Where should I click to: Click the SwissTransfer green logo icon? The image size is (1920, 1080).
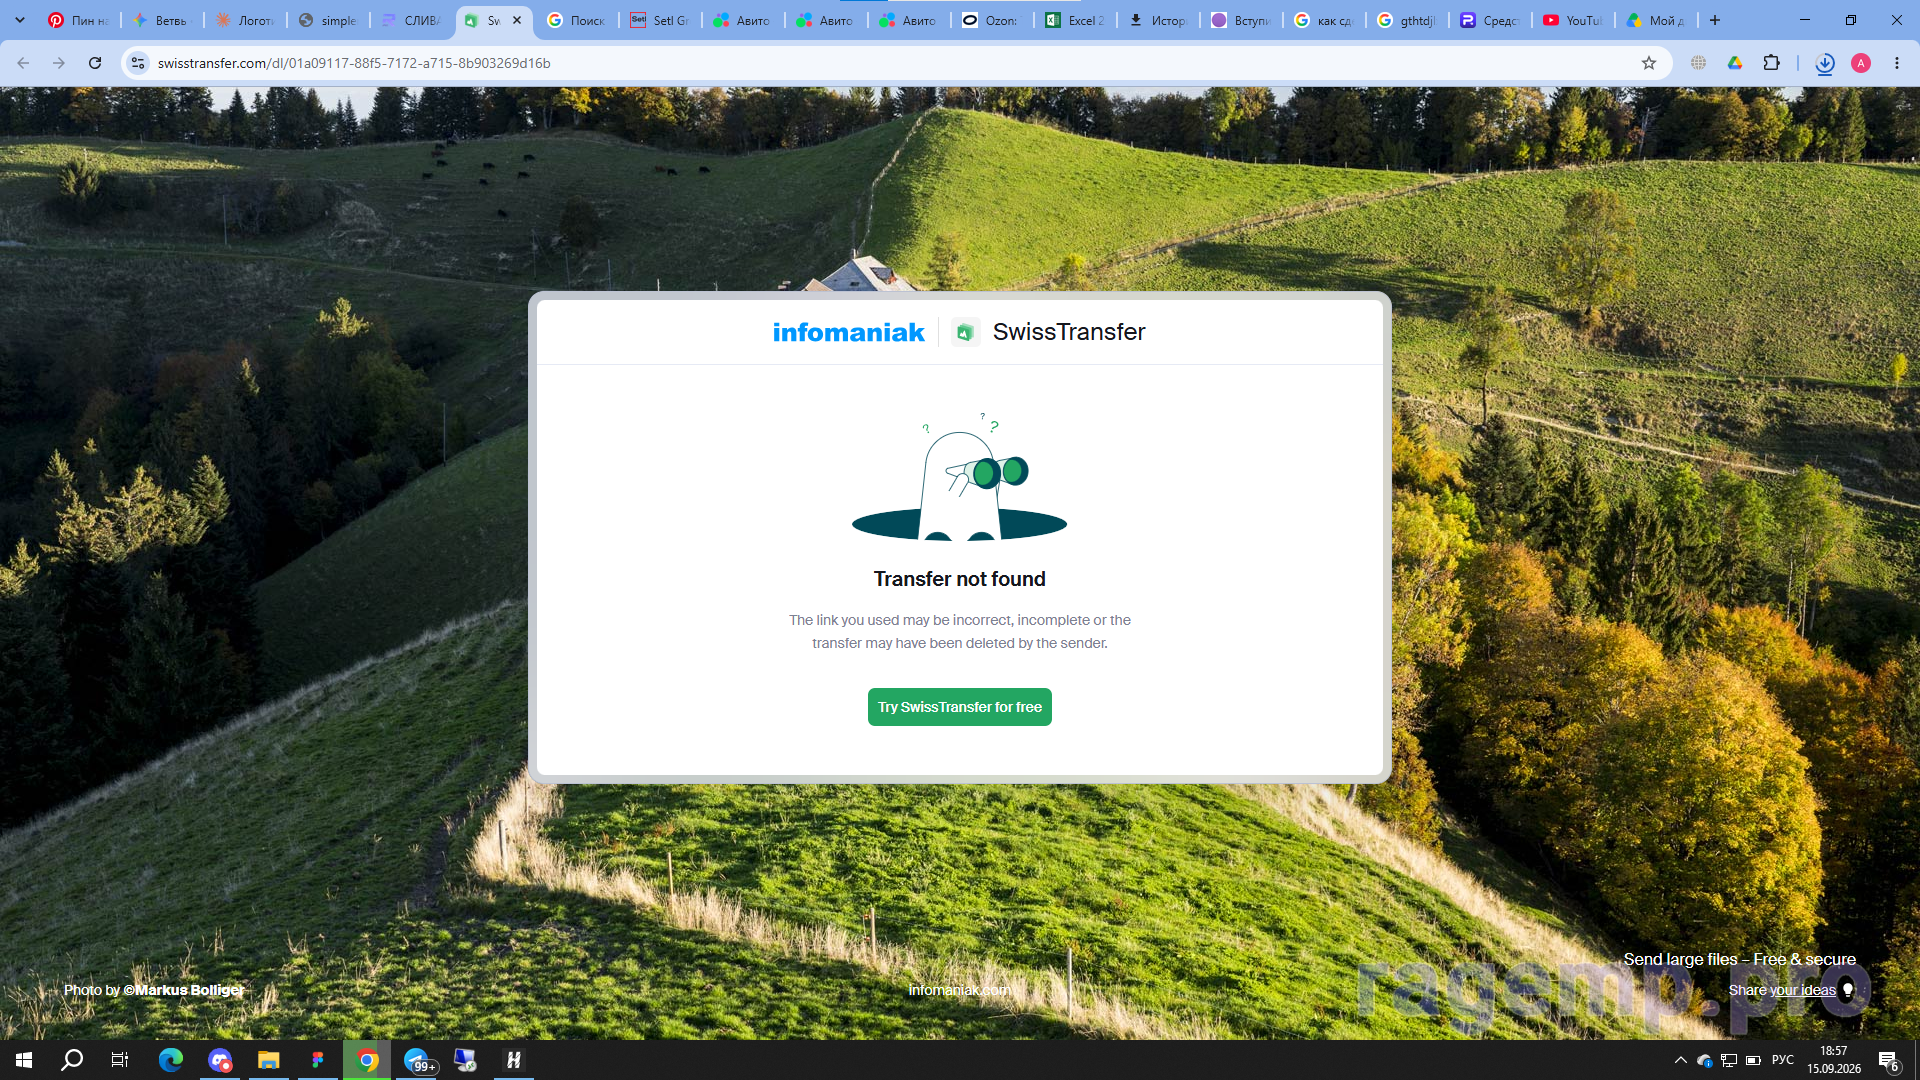pyautogui.click(x=965, y=332)
